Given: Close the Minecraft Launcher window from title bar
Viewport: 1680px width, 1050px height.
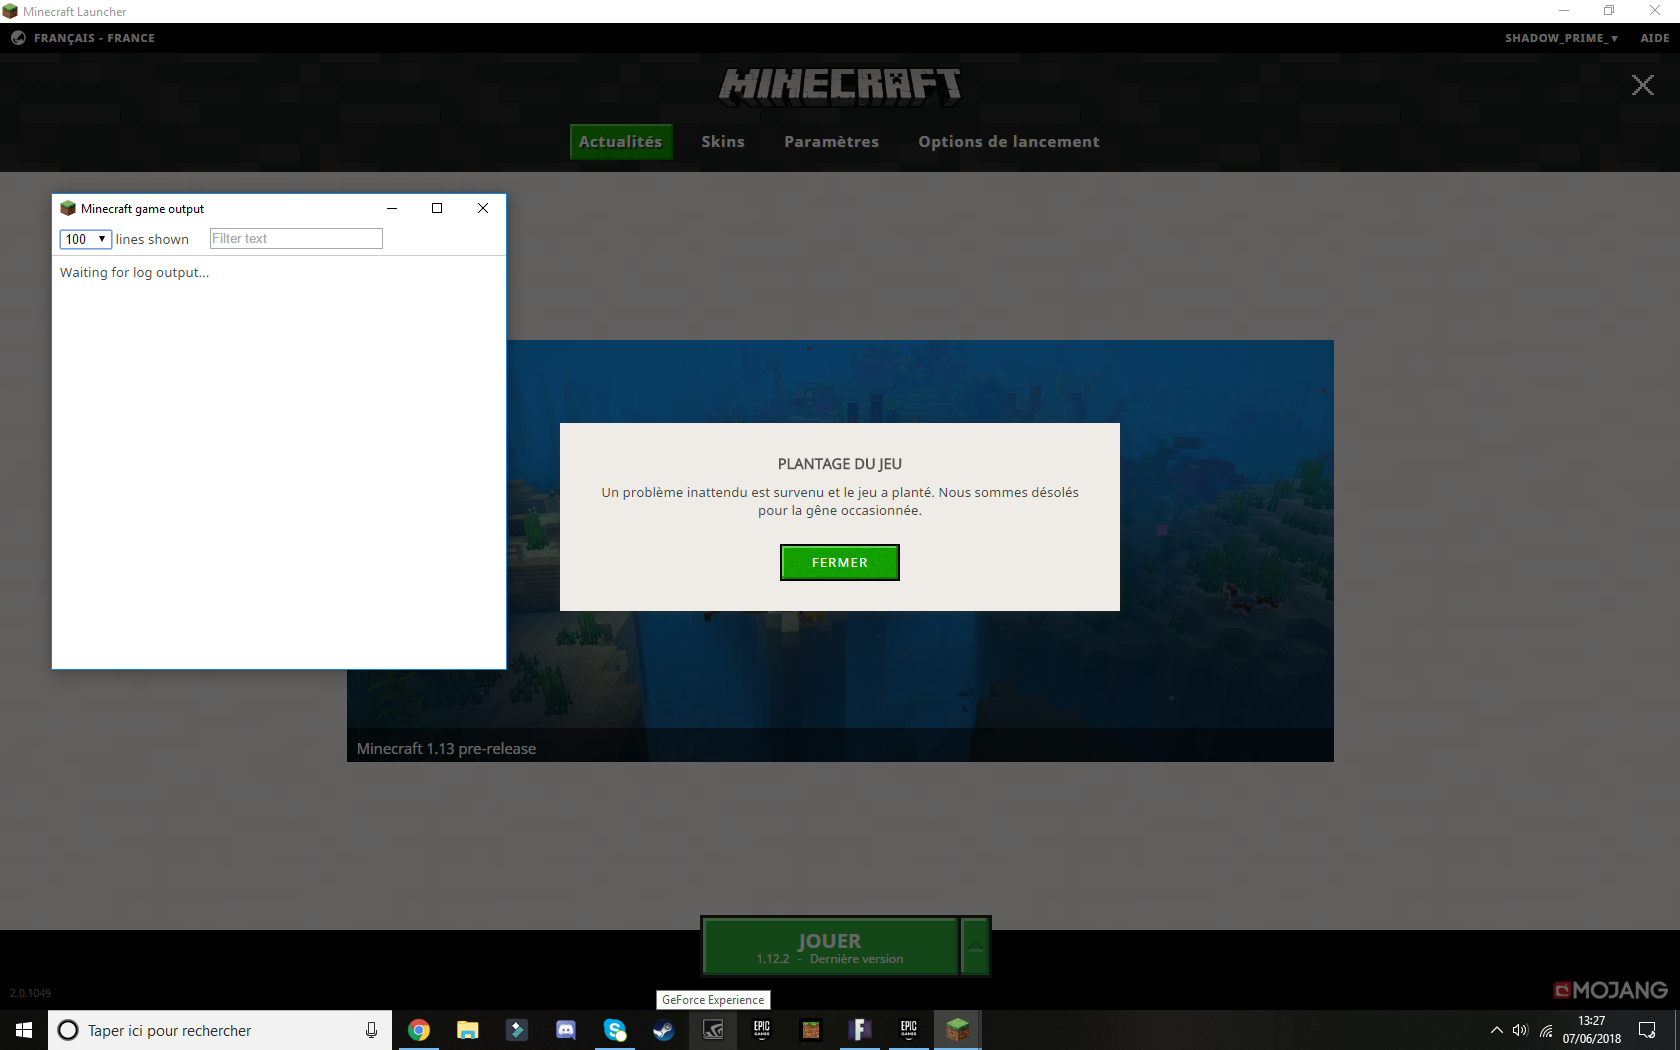Looking at the screenshot, I should [x=1655, y=11].
